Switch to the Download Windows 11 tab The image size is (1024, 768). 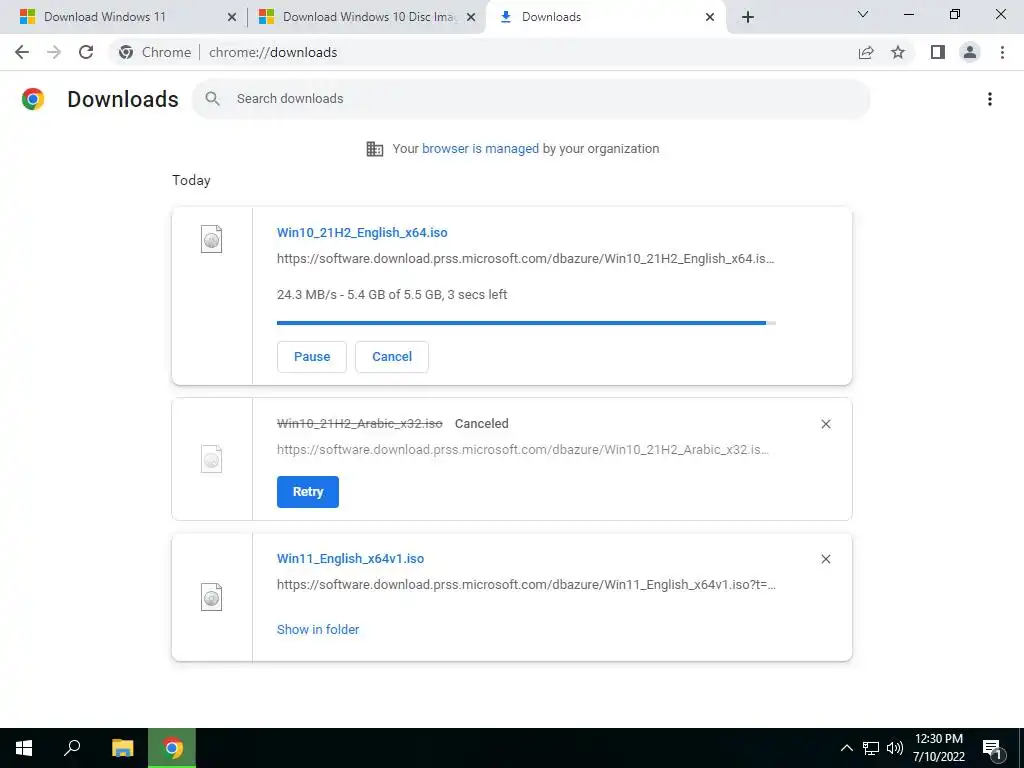(x=124, y=17)
